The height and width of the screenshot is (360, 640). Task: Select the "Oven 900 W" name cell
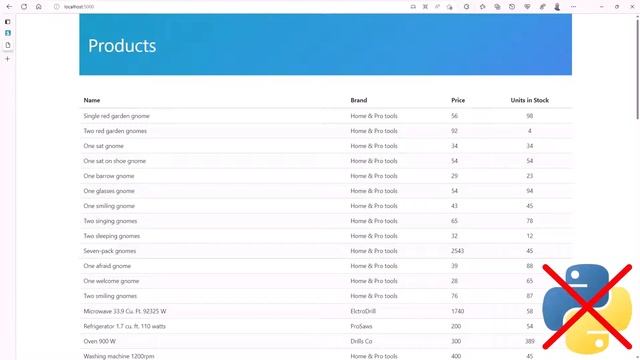100,341
